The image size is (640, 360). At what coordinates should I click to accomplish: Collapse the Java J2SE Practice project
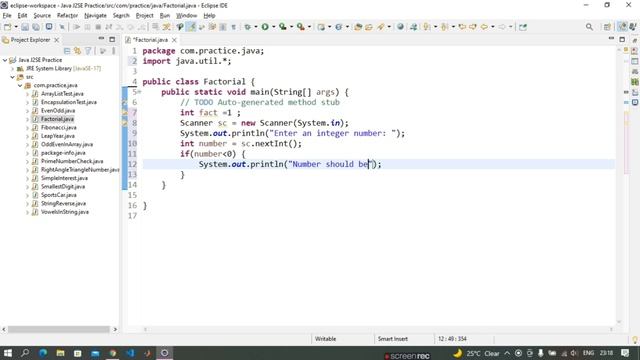(x=5, y=60)
